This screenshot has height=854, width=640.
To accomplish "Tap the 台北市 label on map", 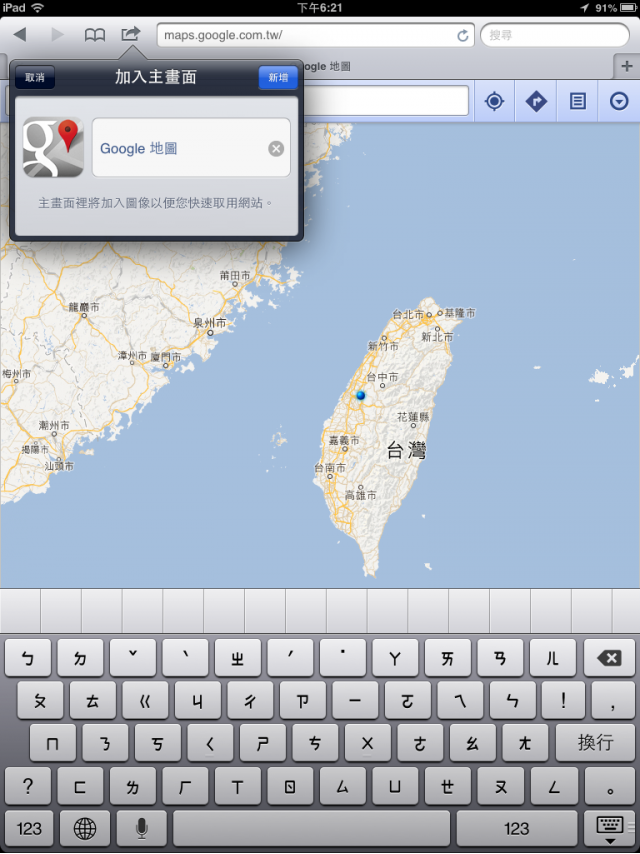I will 408,315.
